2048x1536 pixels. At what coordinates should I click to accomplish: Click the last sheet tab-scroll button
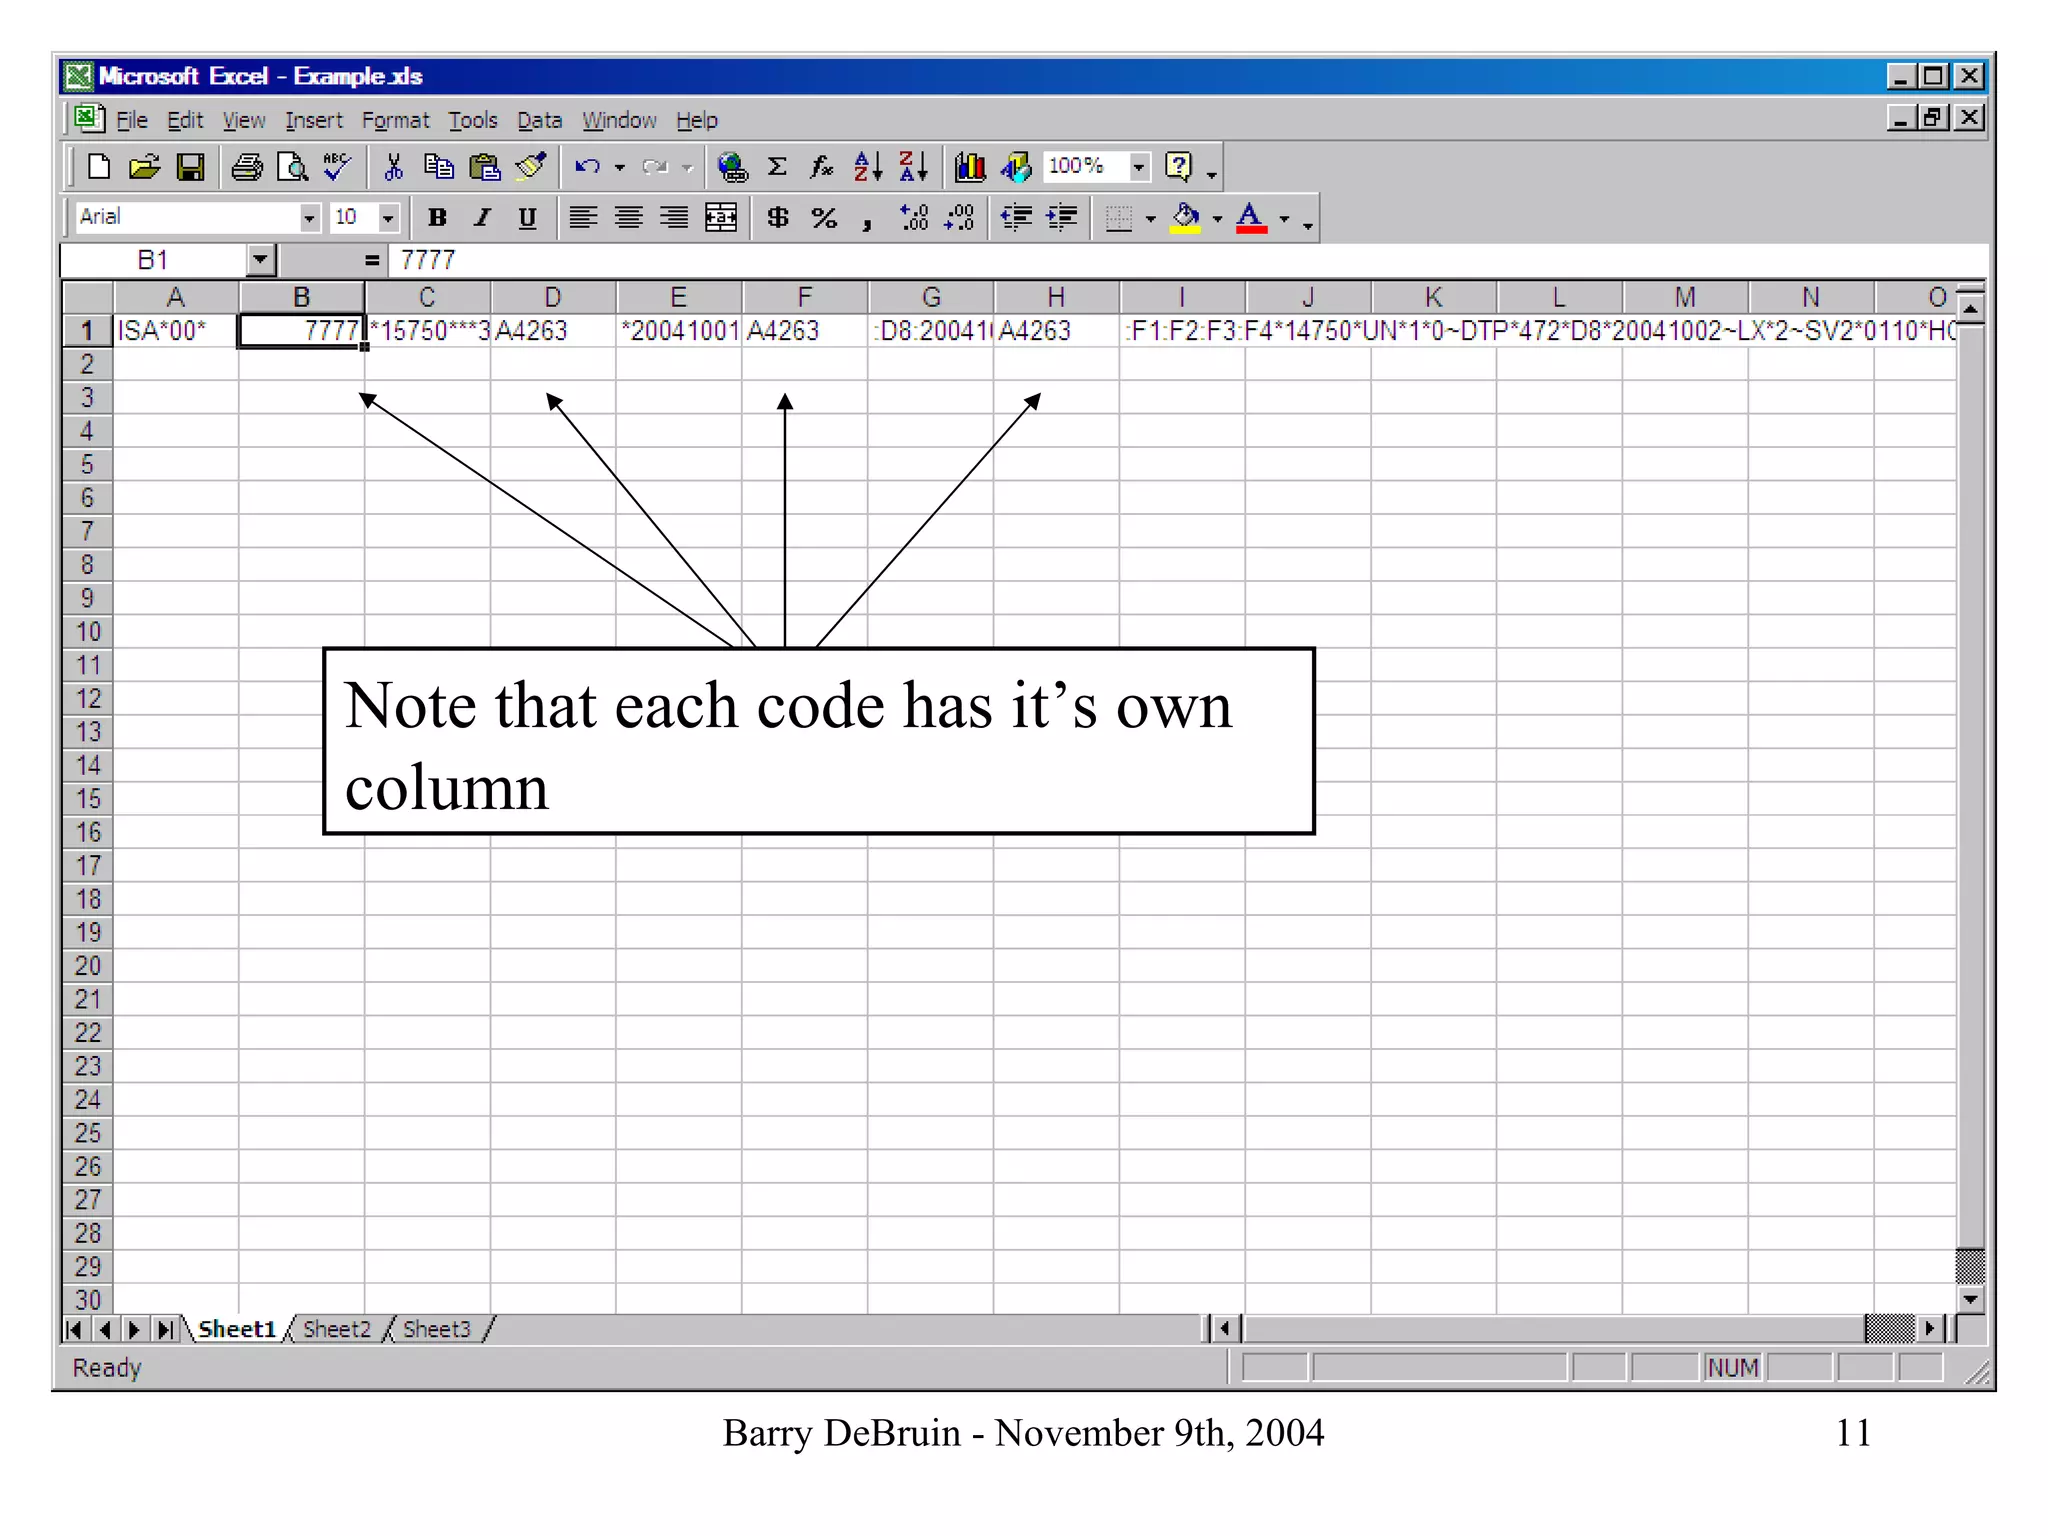coord(164,1329)
